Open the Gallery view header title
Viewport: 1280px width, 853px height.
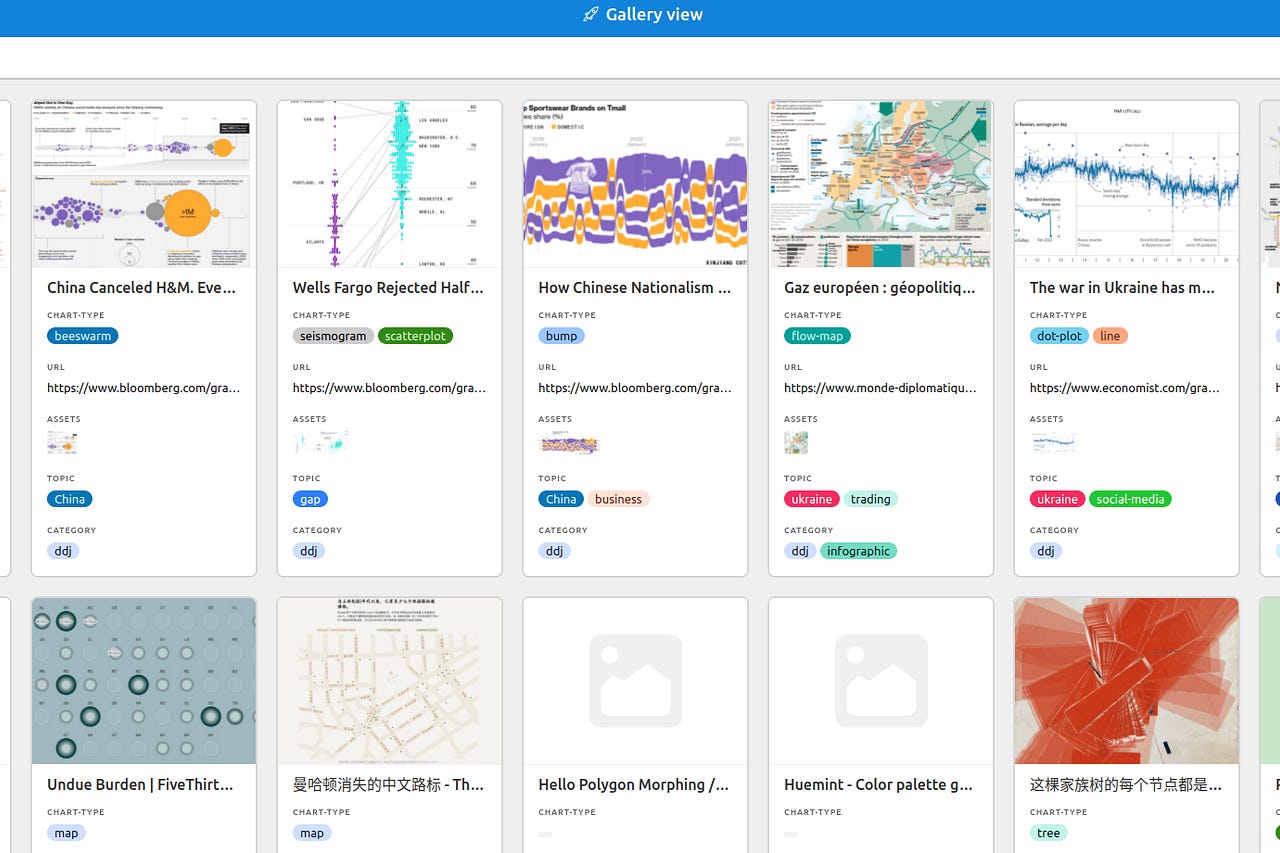pyautogui.click(x=654, y=15)
